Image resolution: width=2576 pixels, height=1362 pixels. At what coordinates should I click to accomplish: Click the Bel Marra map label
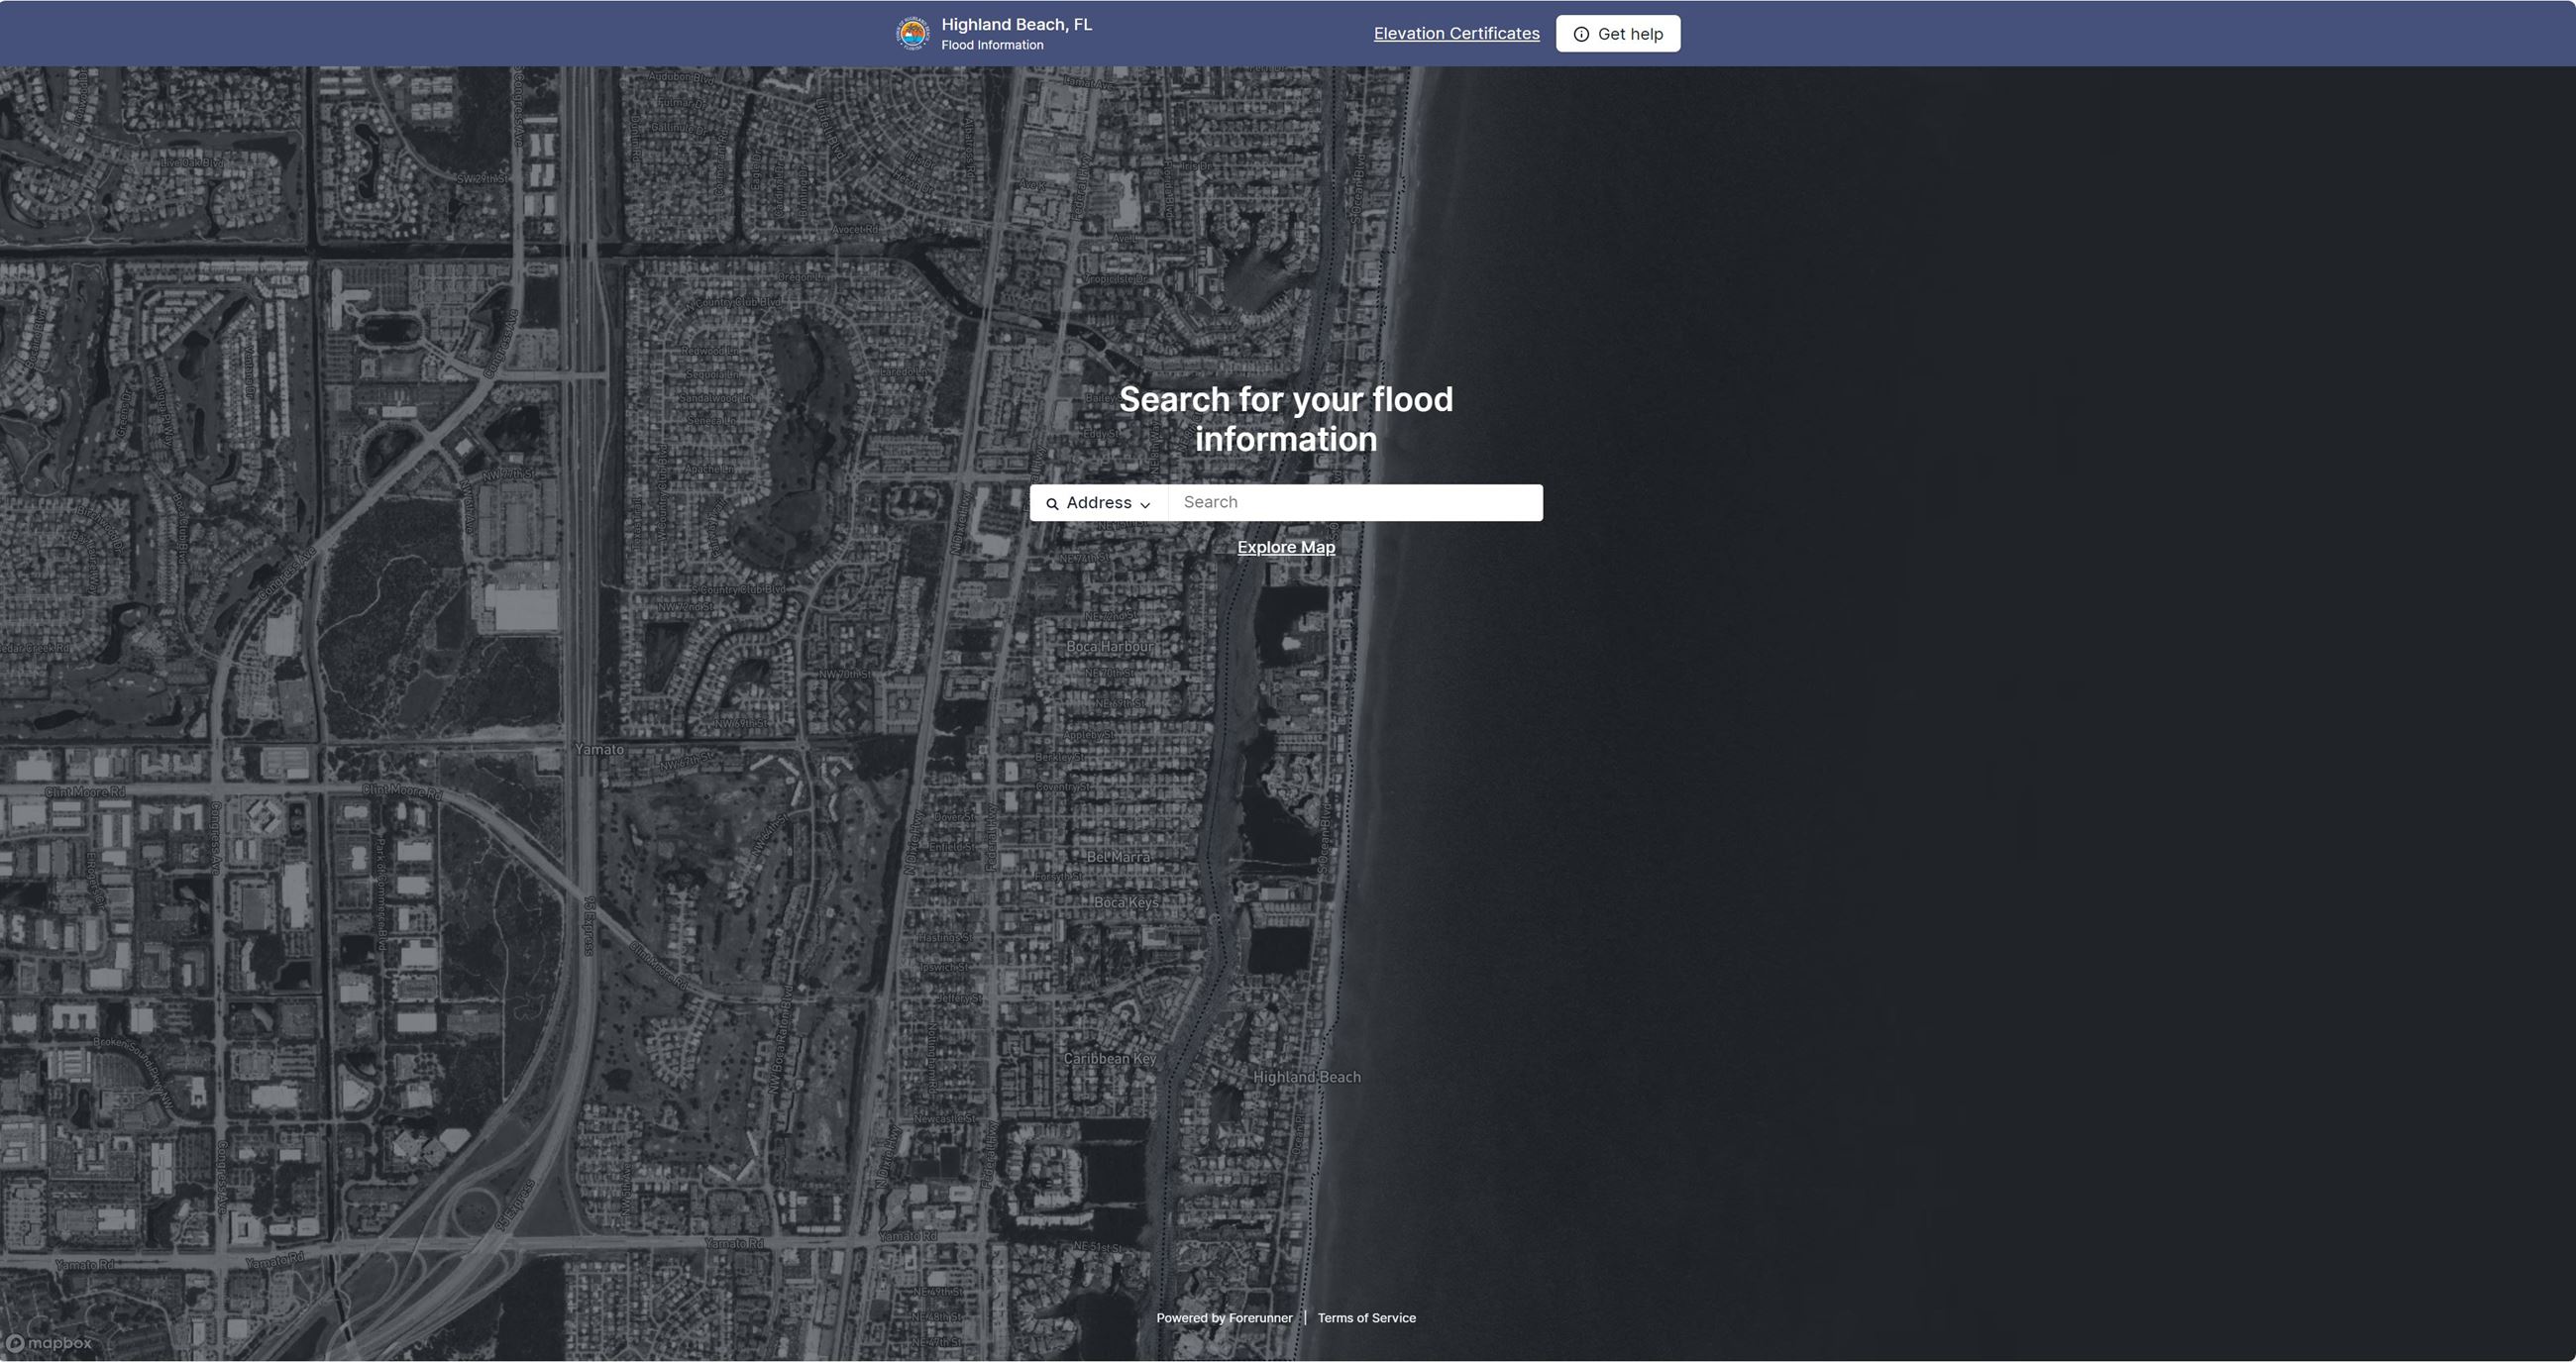1118,857
